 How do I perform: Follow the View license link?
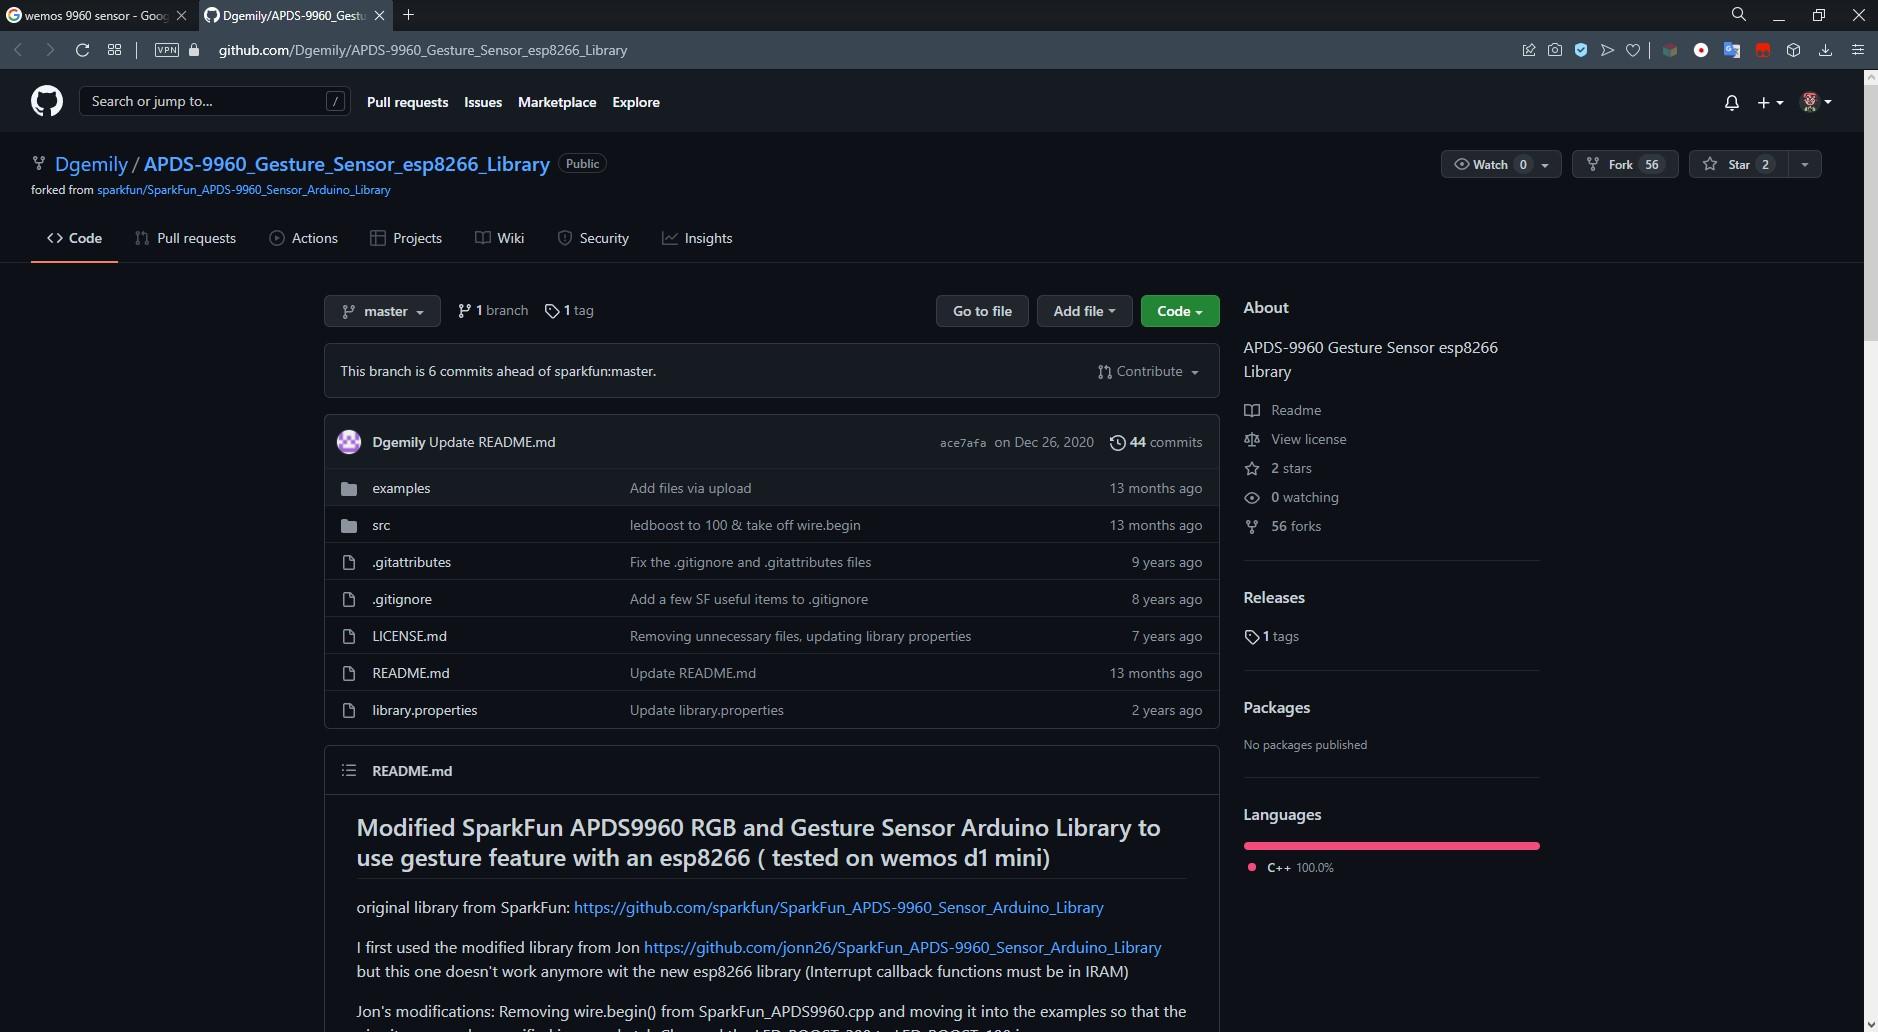(x=1308, y=439)
